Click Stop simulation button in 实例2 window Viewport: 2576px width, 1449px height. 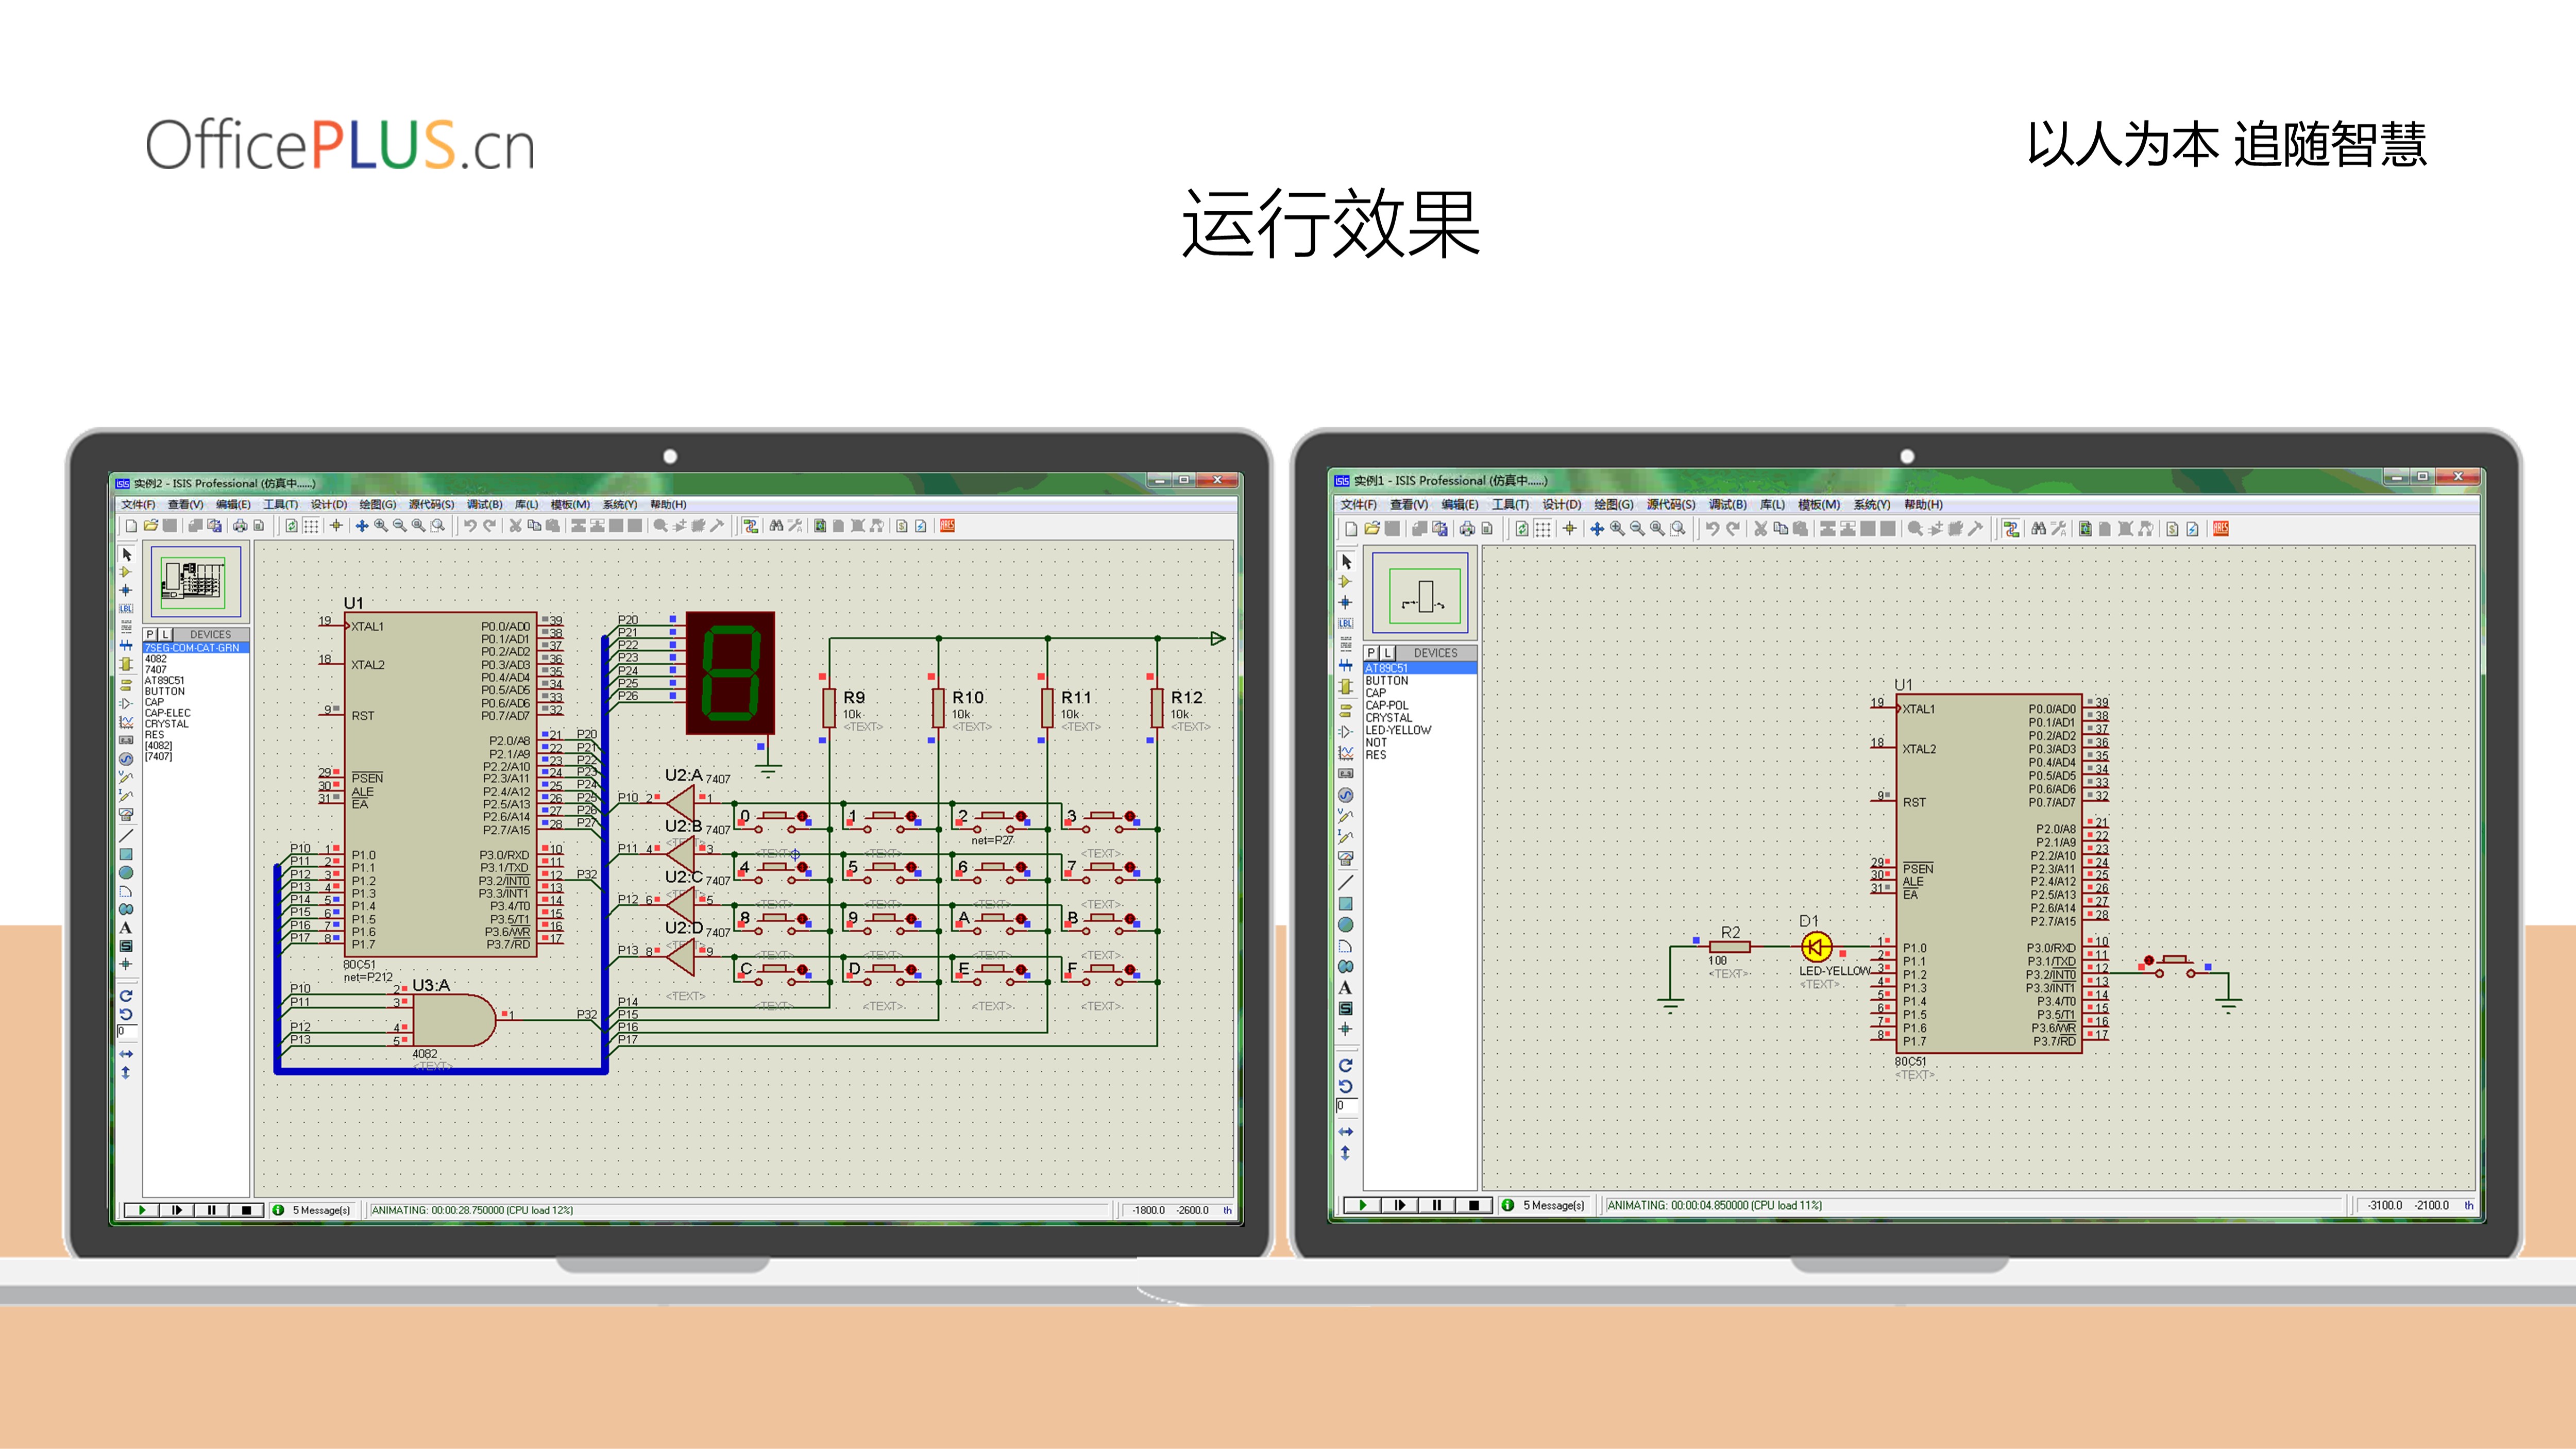coord(247,1210)
